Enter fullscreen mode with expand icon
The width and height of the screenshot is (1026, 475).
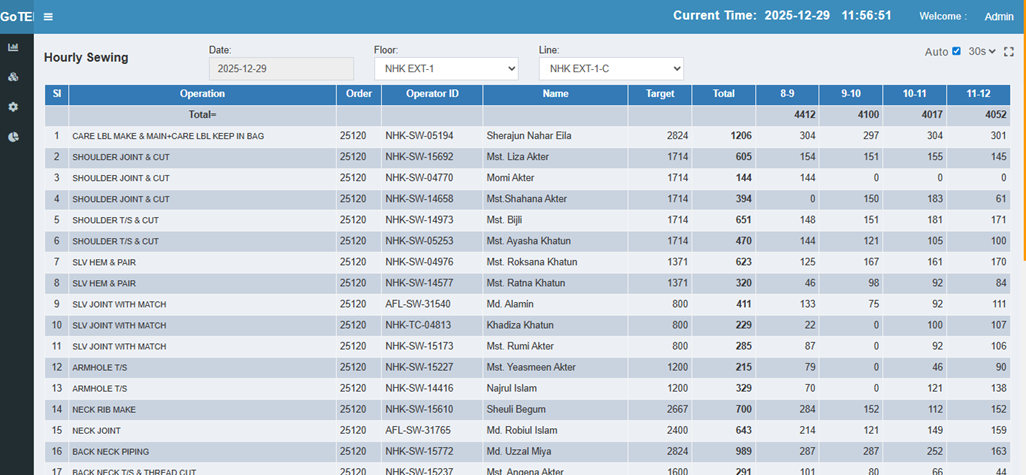point(1008,52)
